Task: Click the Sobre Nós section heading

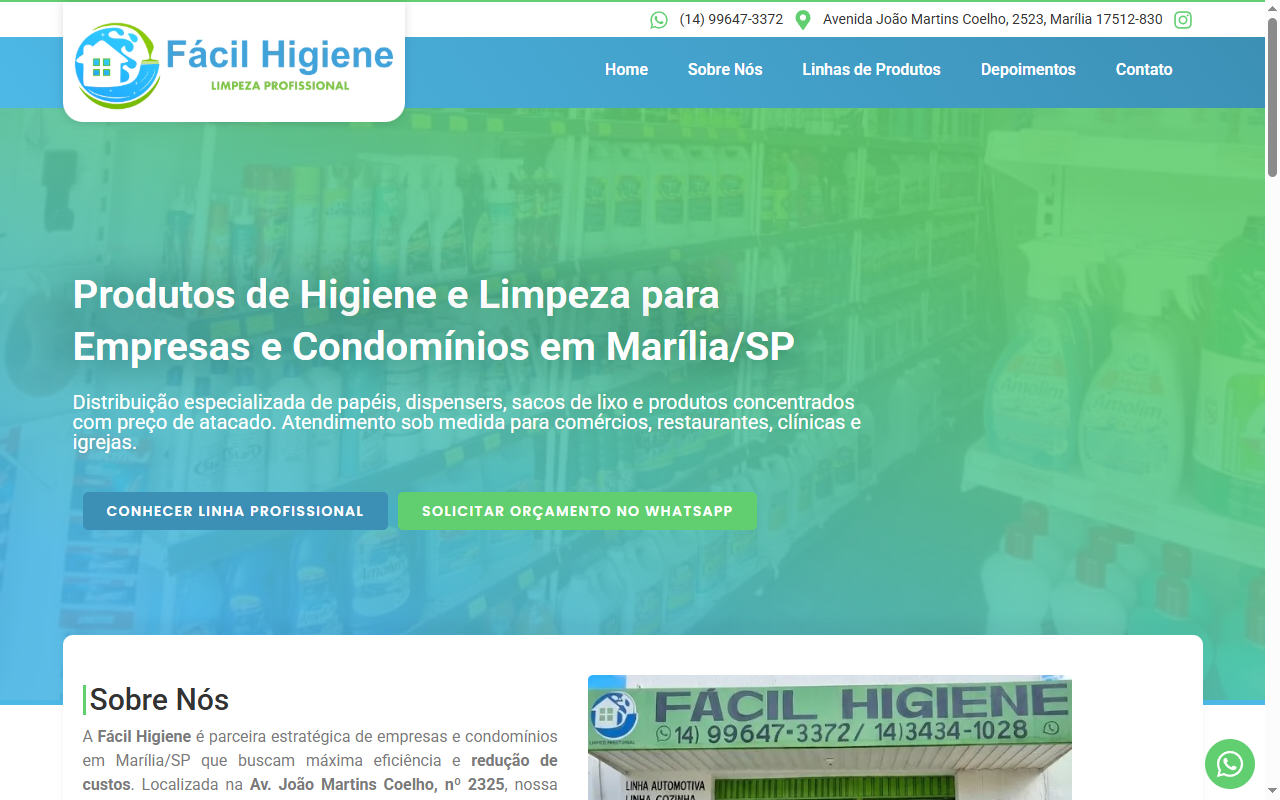Action: click(x=159, y=699)
